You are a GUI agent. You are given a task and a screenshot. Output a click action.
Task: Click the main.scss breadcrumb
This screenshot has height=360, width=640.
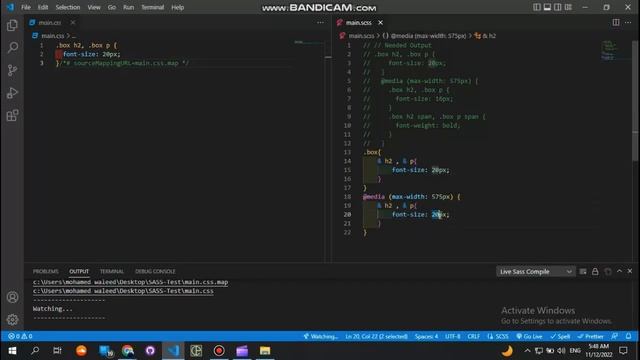coord(361,36)
